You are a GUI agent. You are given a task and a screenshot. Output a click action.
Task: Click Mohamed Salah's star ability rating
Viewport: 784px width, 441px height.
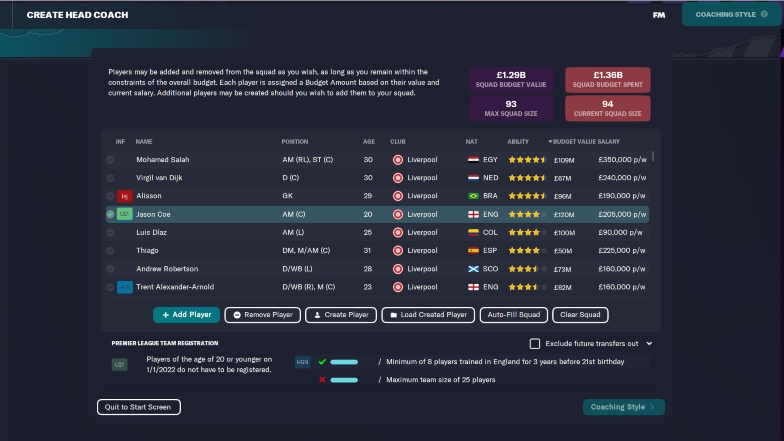point(528,160)
